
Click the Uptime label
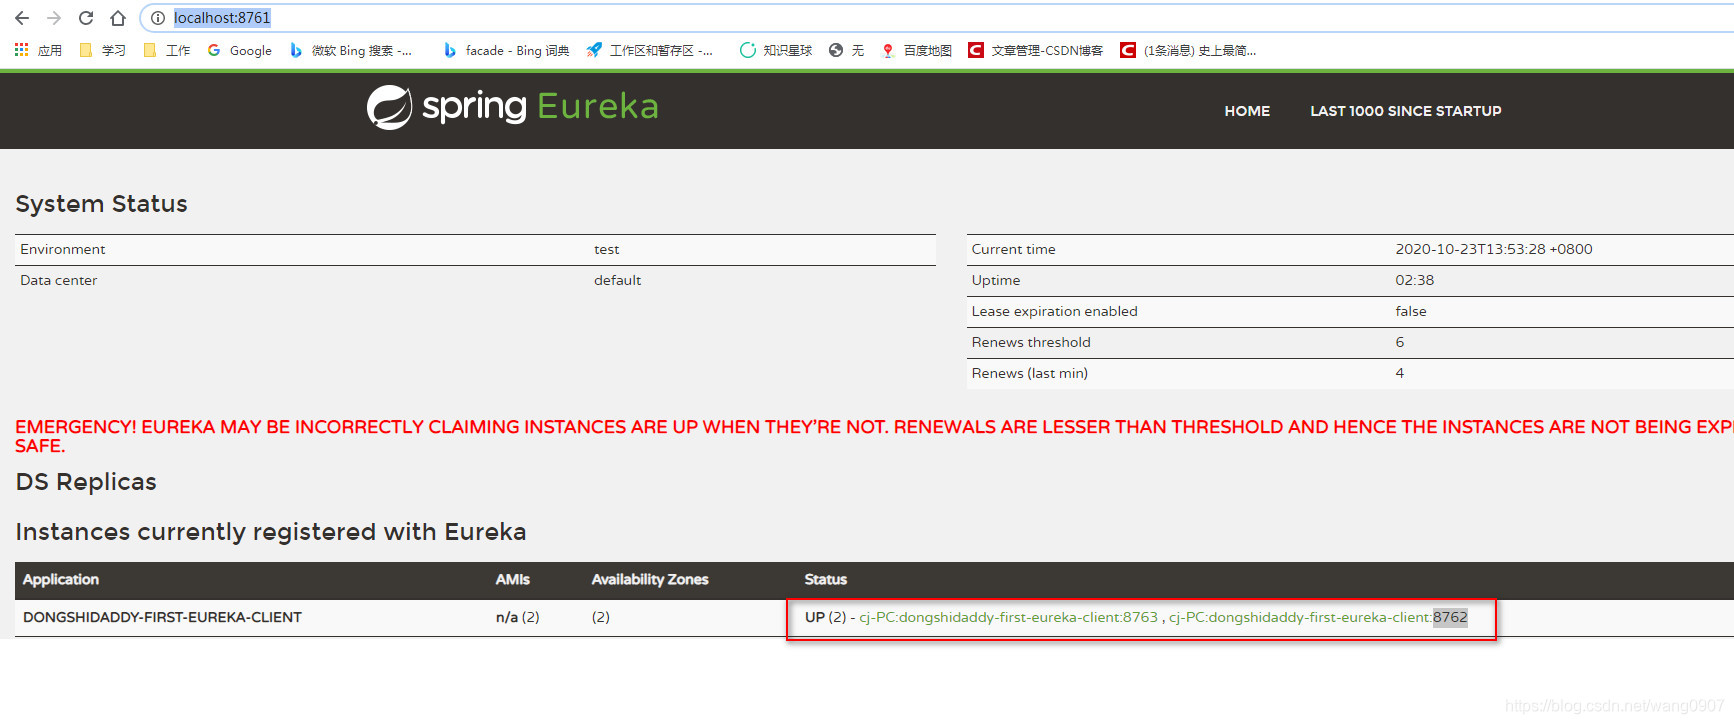coord(996,280)
